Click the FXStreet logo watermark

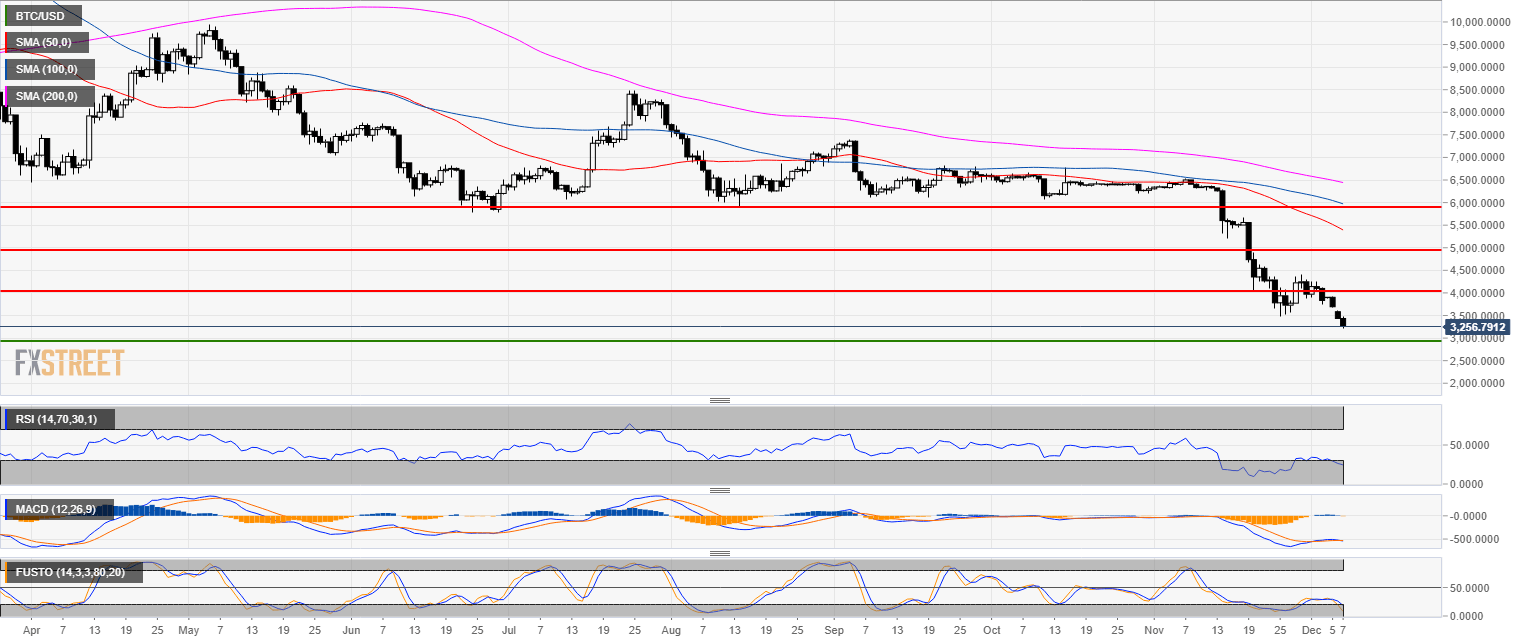click(x=70, y=362)
